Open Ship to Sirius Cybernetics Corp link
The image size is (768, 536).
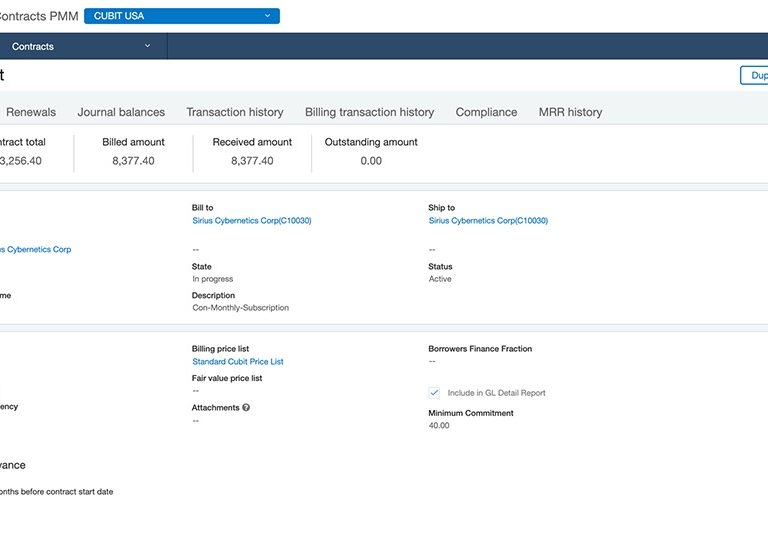coord(488,220)
